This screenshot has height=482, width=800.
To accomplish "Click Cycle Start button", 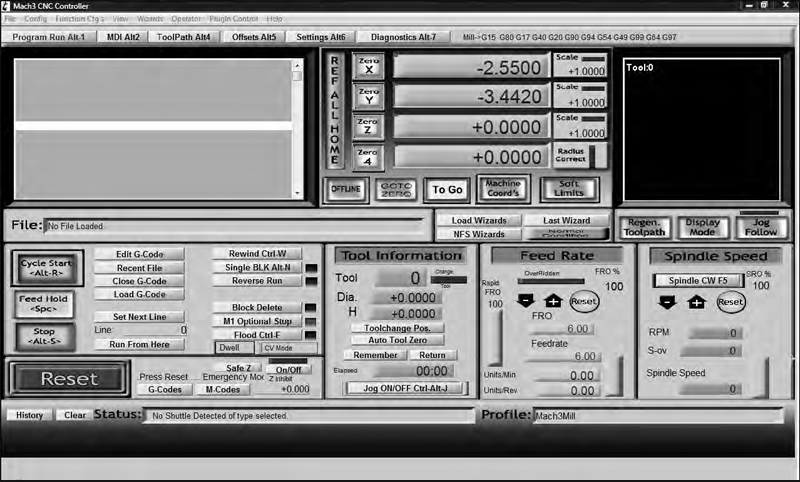I will coord(47,268).
